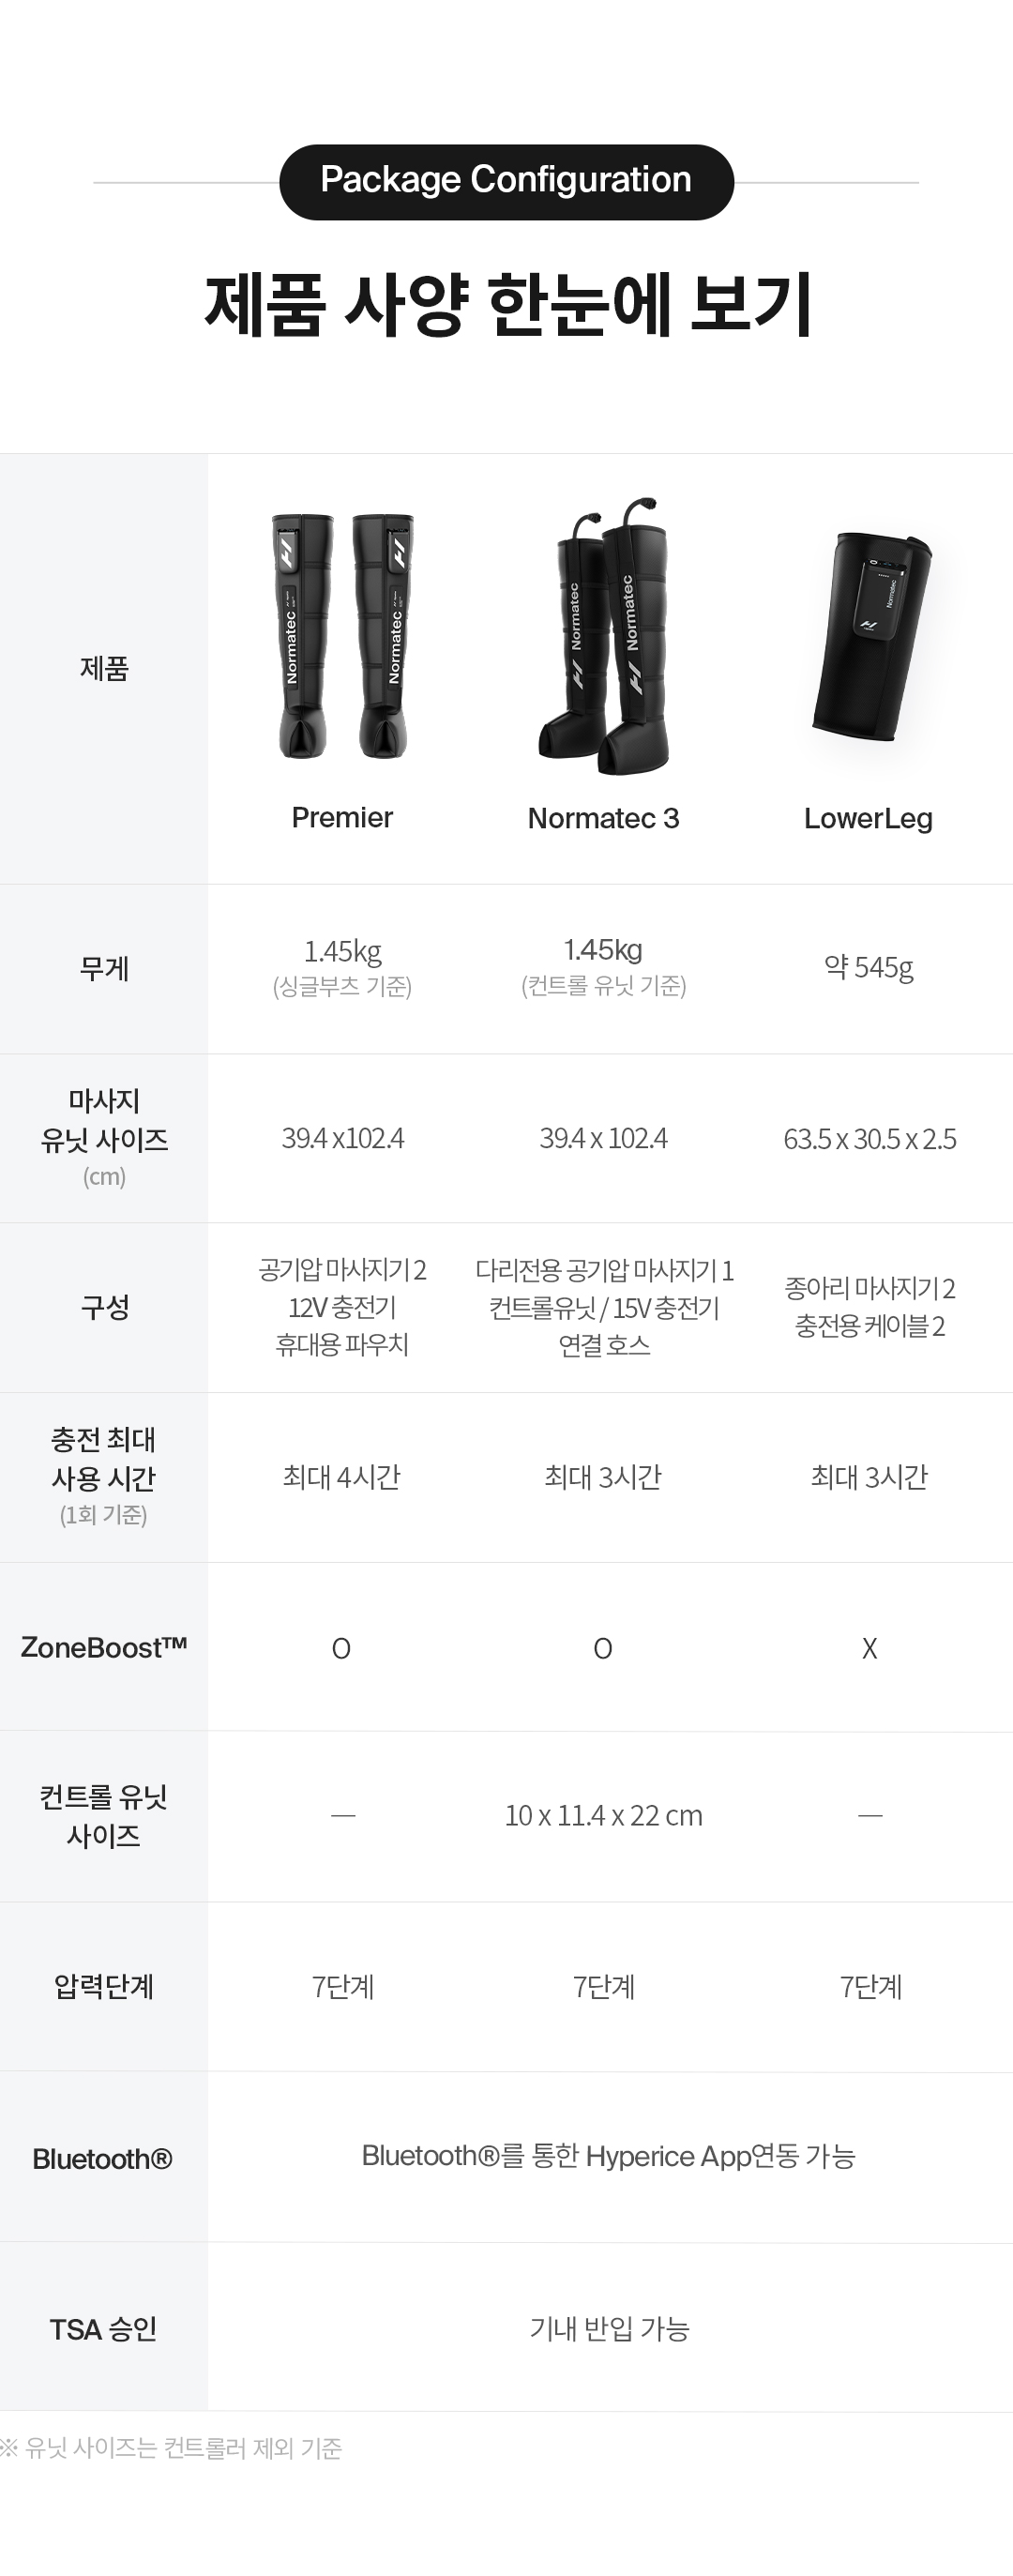1013x2576 pixels.
Task: Click the 제품 사양 한눈에 보기 heading
Action: tap(507, 305)
